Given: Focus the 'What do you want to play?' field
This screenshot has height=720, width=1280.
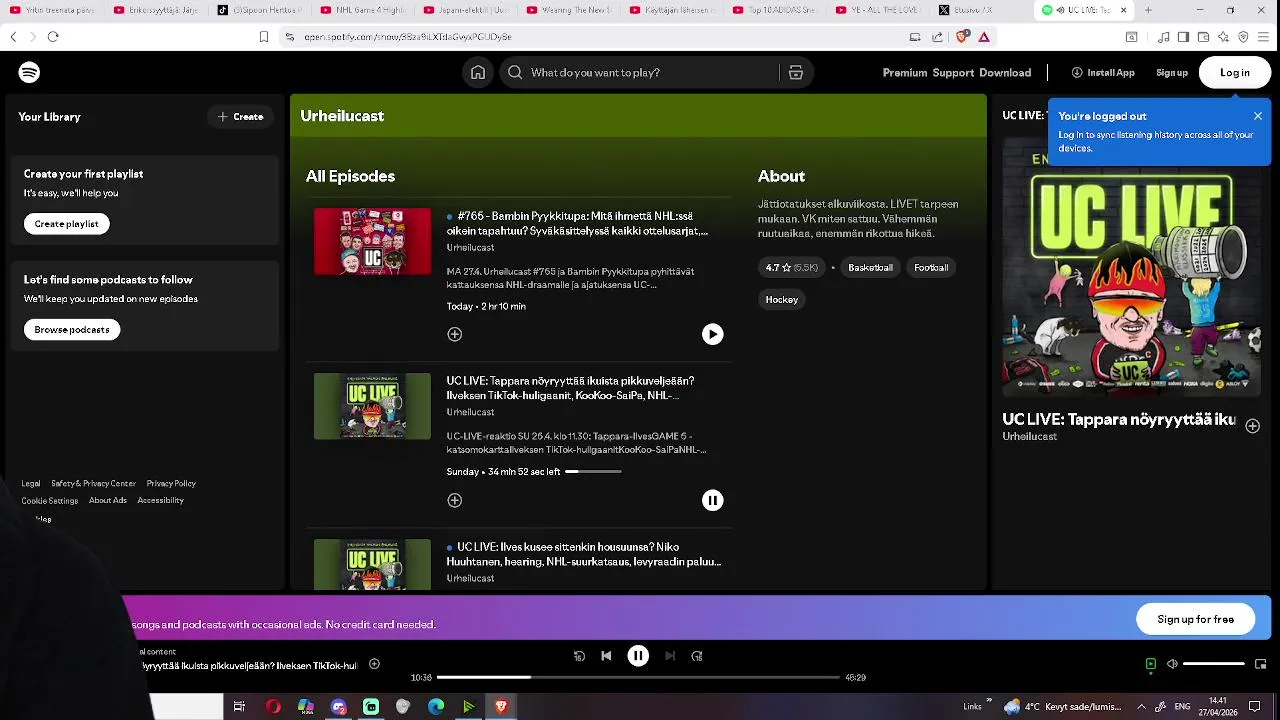Looking at the screenshot, I should coord(642,72).
